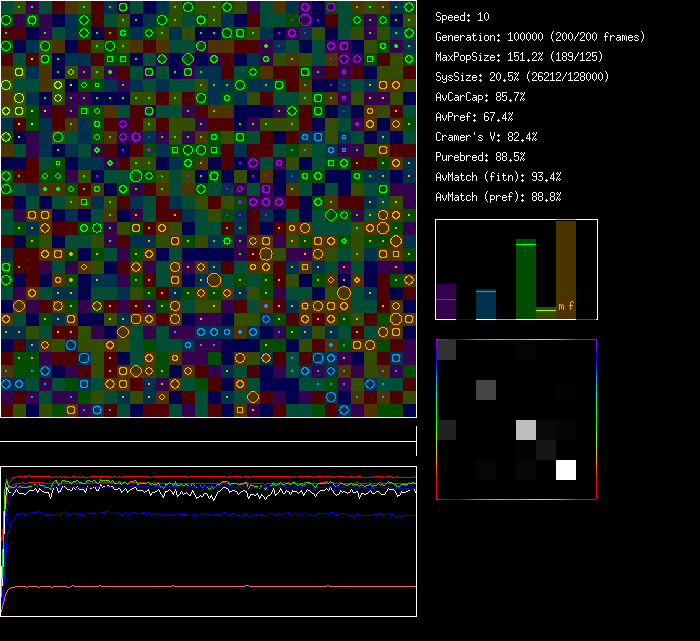Click the SysSize statistic line

tap(522, 77)
